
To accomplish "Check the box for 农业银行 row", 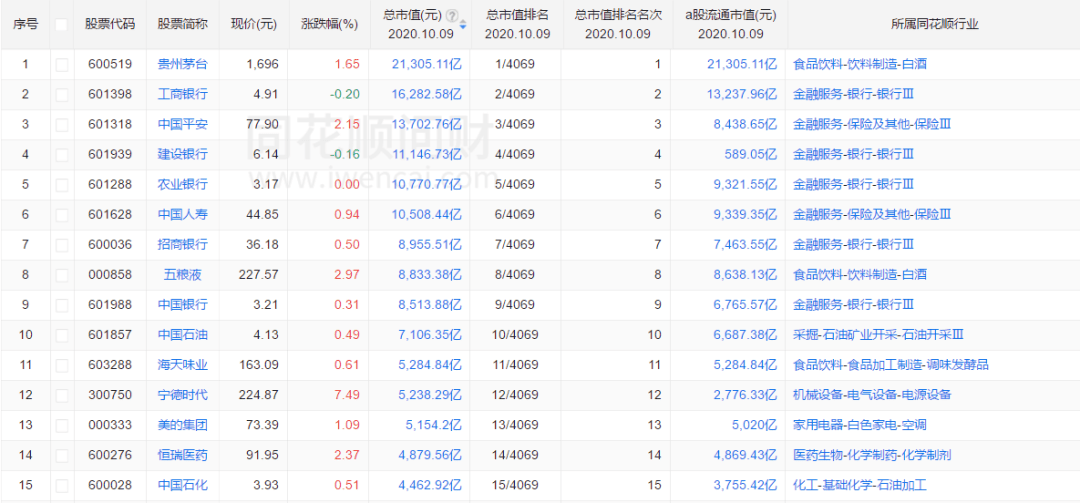I will click(62, 185).
